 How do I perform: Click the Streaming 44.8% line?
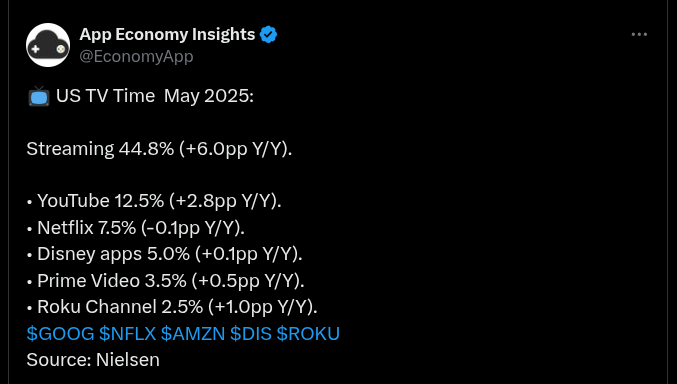point(159,149)
